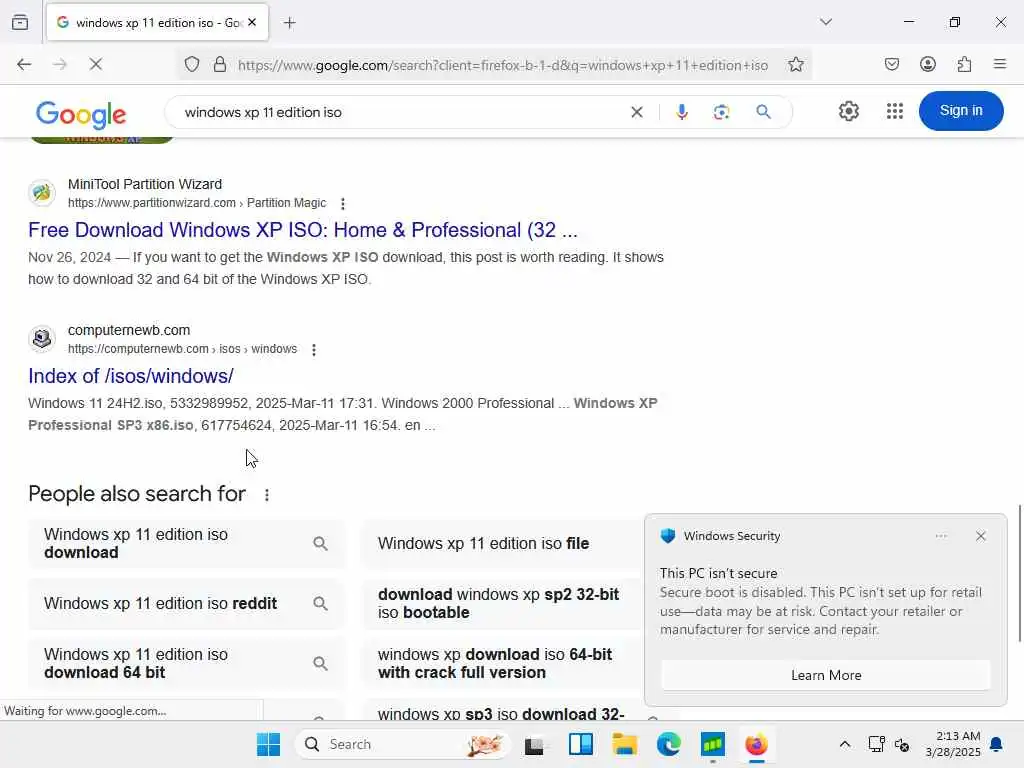Submit search with the magnifier icon
The height and width of the screenshot is (768, 1024).
coord(763,112)
